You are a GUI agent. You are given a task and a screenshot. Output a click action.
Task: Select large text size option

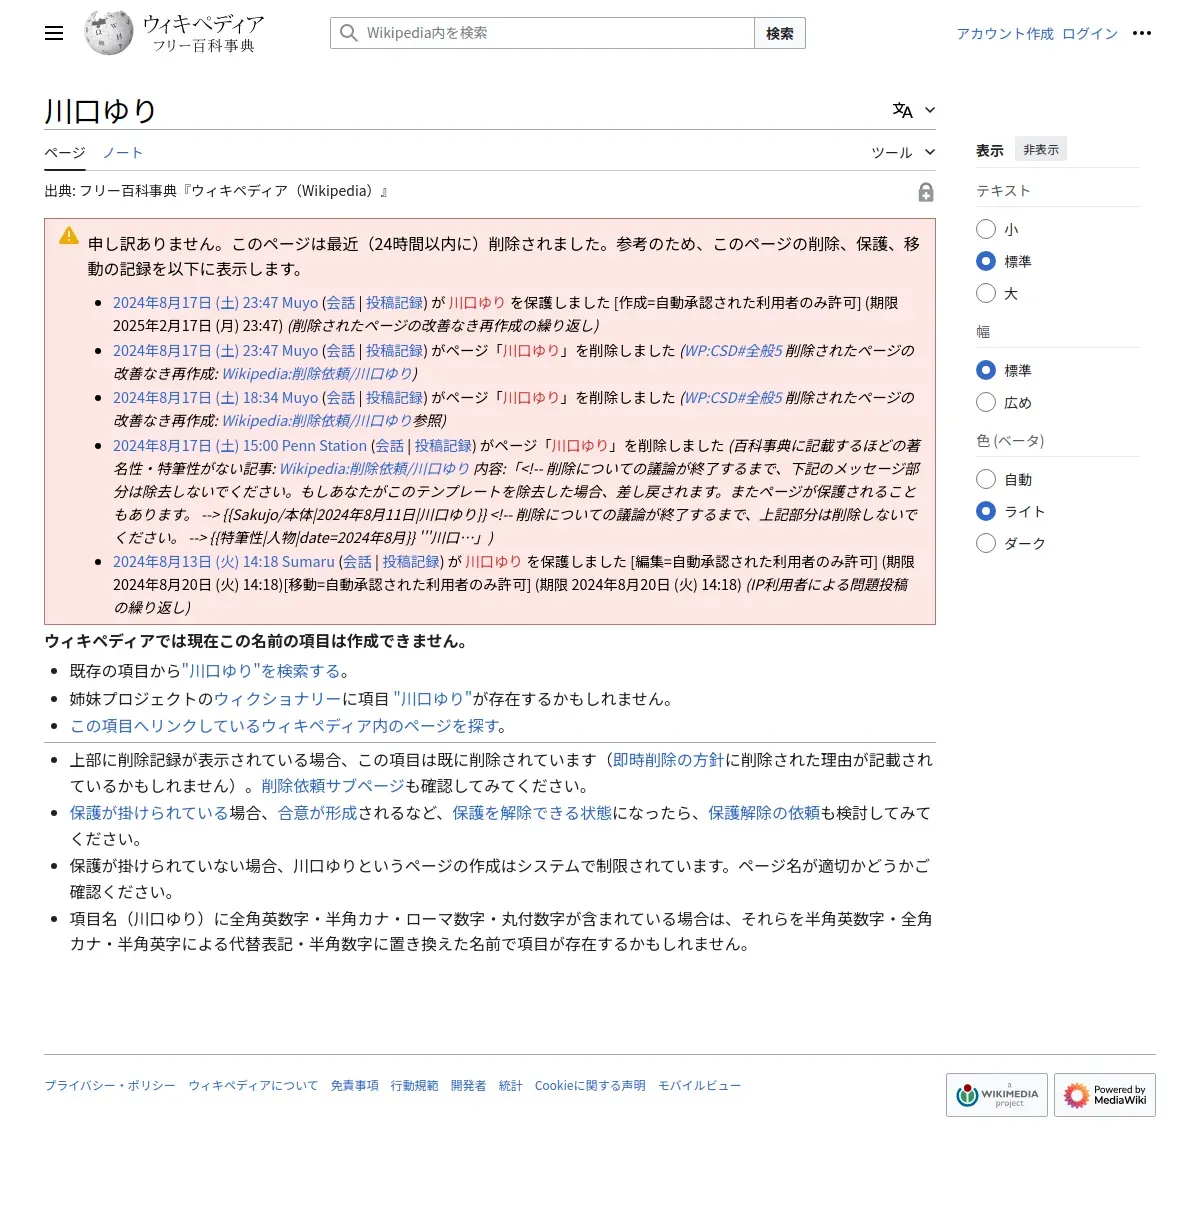(986, 293)
